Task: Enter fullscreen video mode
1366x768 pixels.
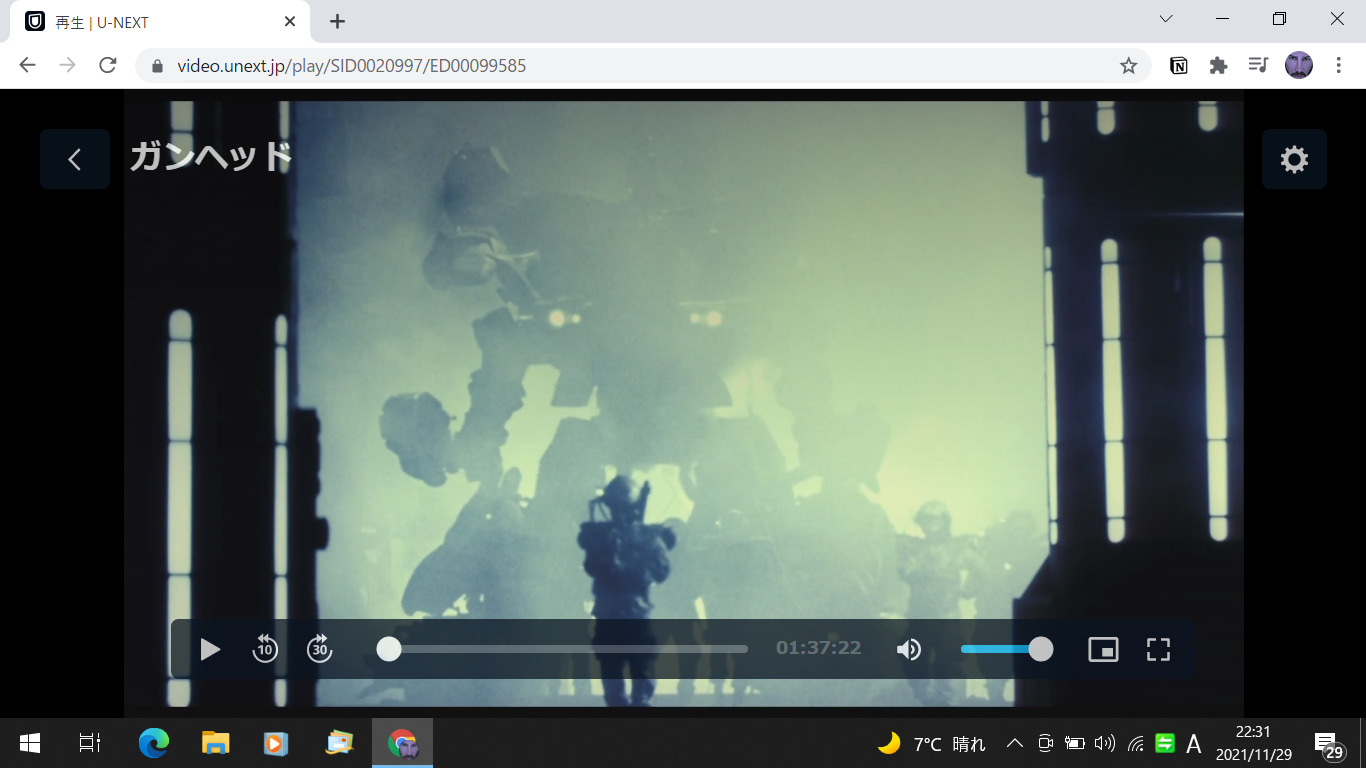Action: coord(1158,649)
